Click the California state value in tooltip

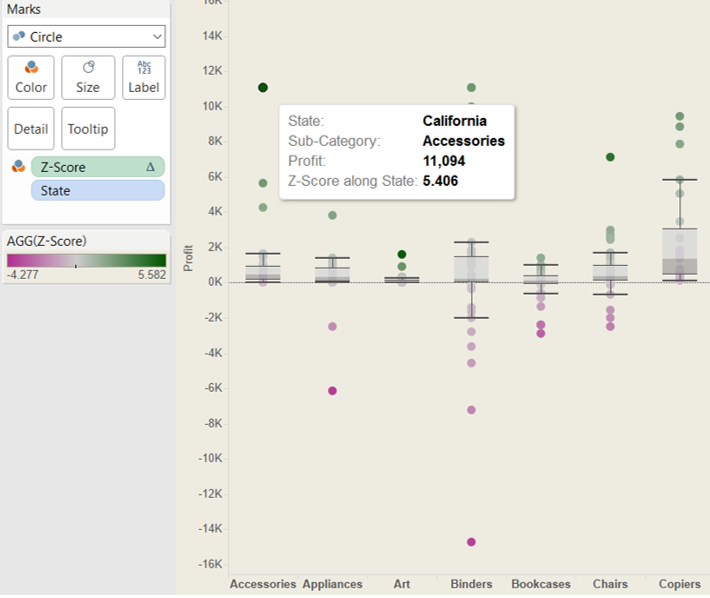point(455,121)
